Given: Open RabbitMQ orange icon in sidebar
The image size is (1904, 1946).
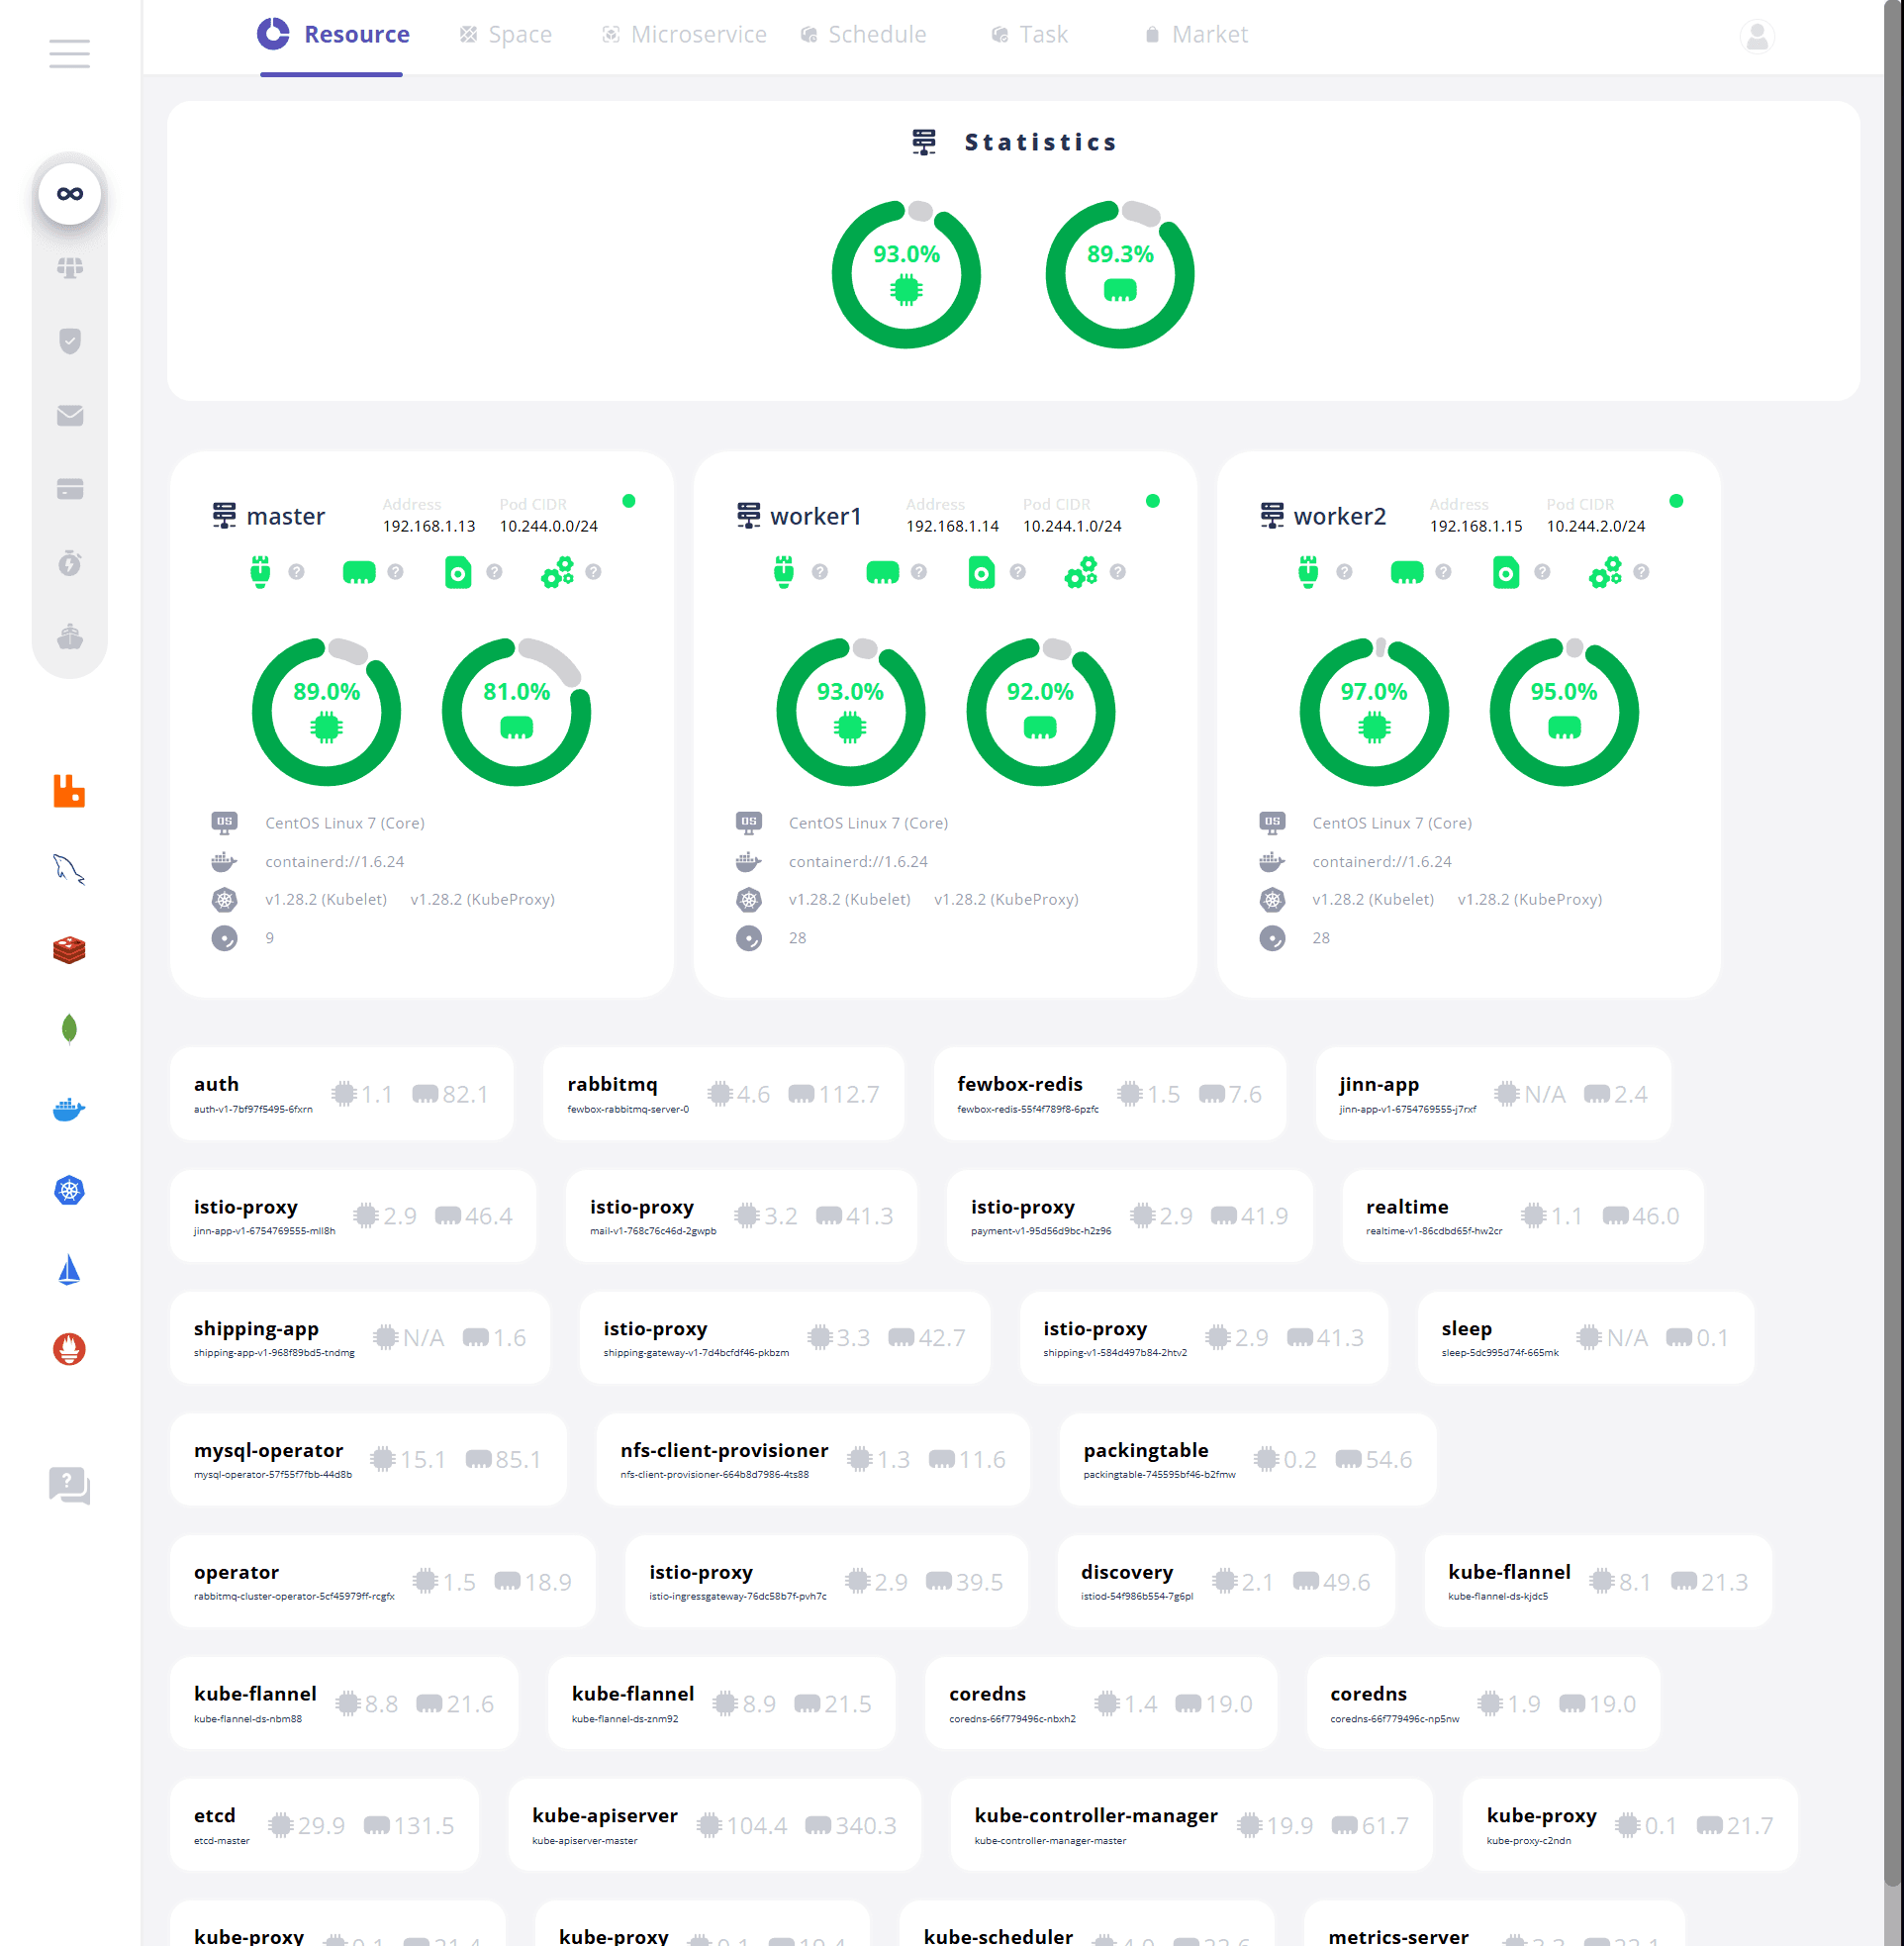Looking at the screenshot, I should click(69, 791).
